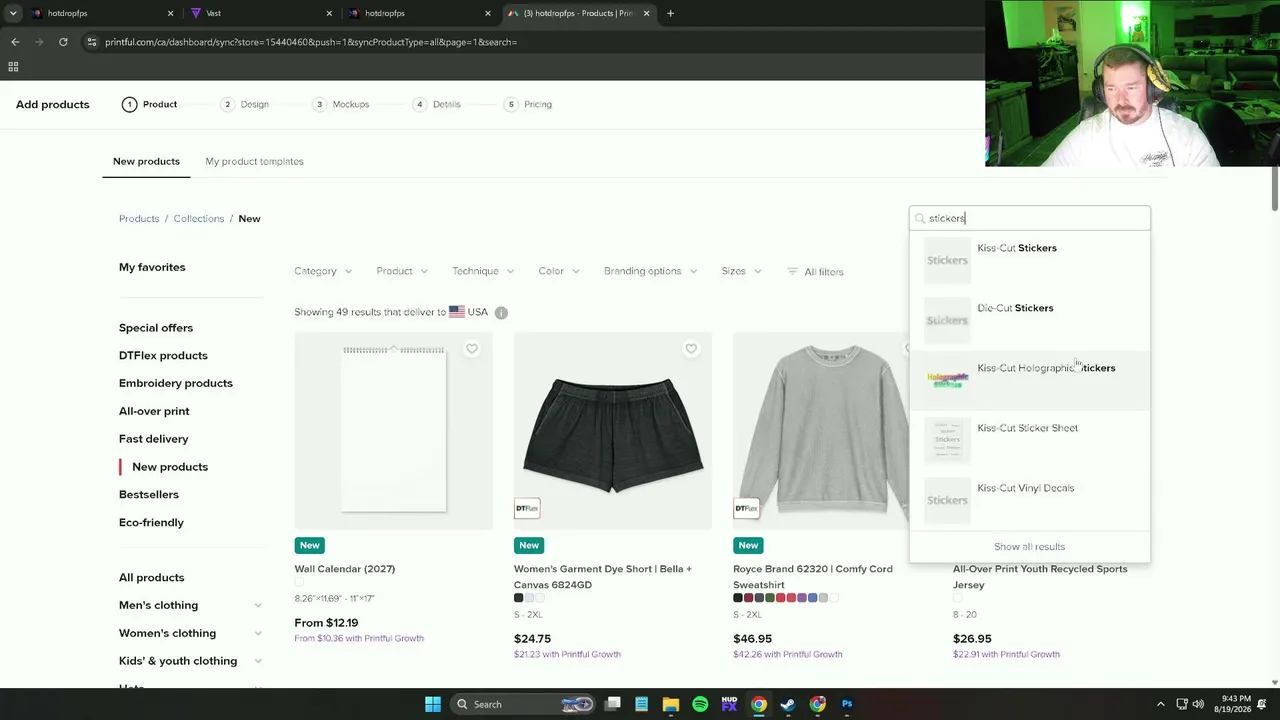Open File Explorer from the taskbar
Screen dimensions: 1280x720
pyautogui.click(x=671, y=704)
